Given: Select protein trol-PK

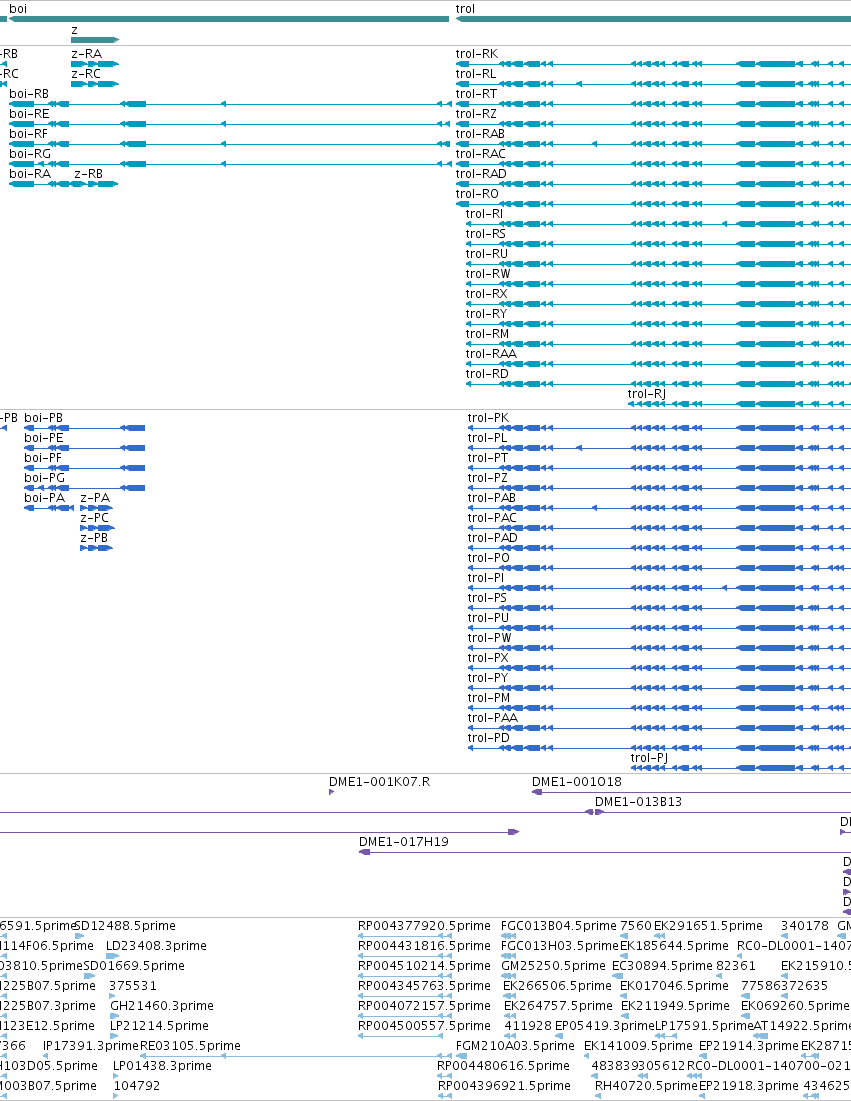Looking at the screenshot, I should 659,428.
